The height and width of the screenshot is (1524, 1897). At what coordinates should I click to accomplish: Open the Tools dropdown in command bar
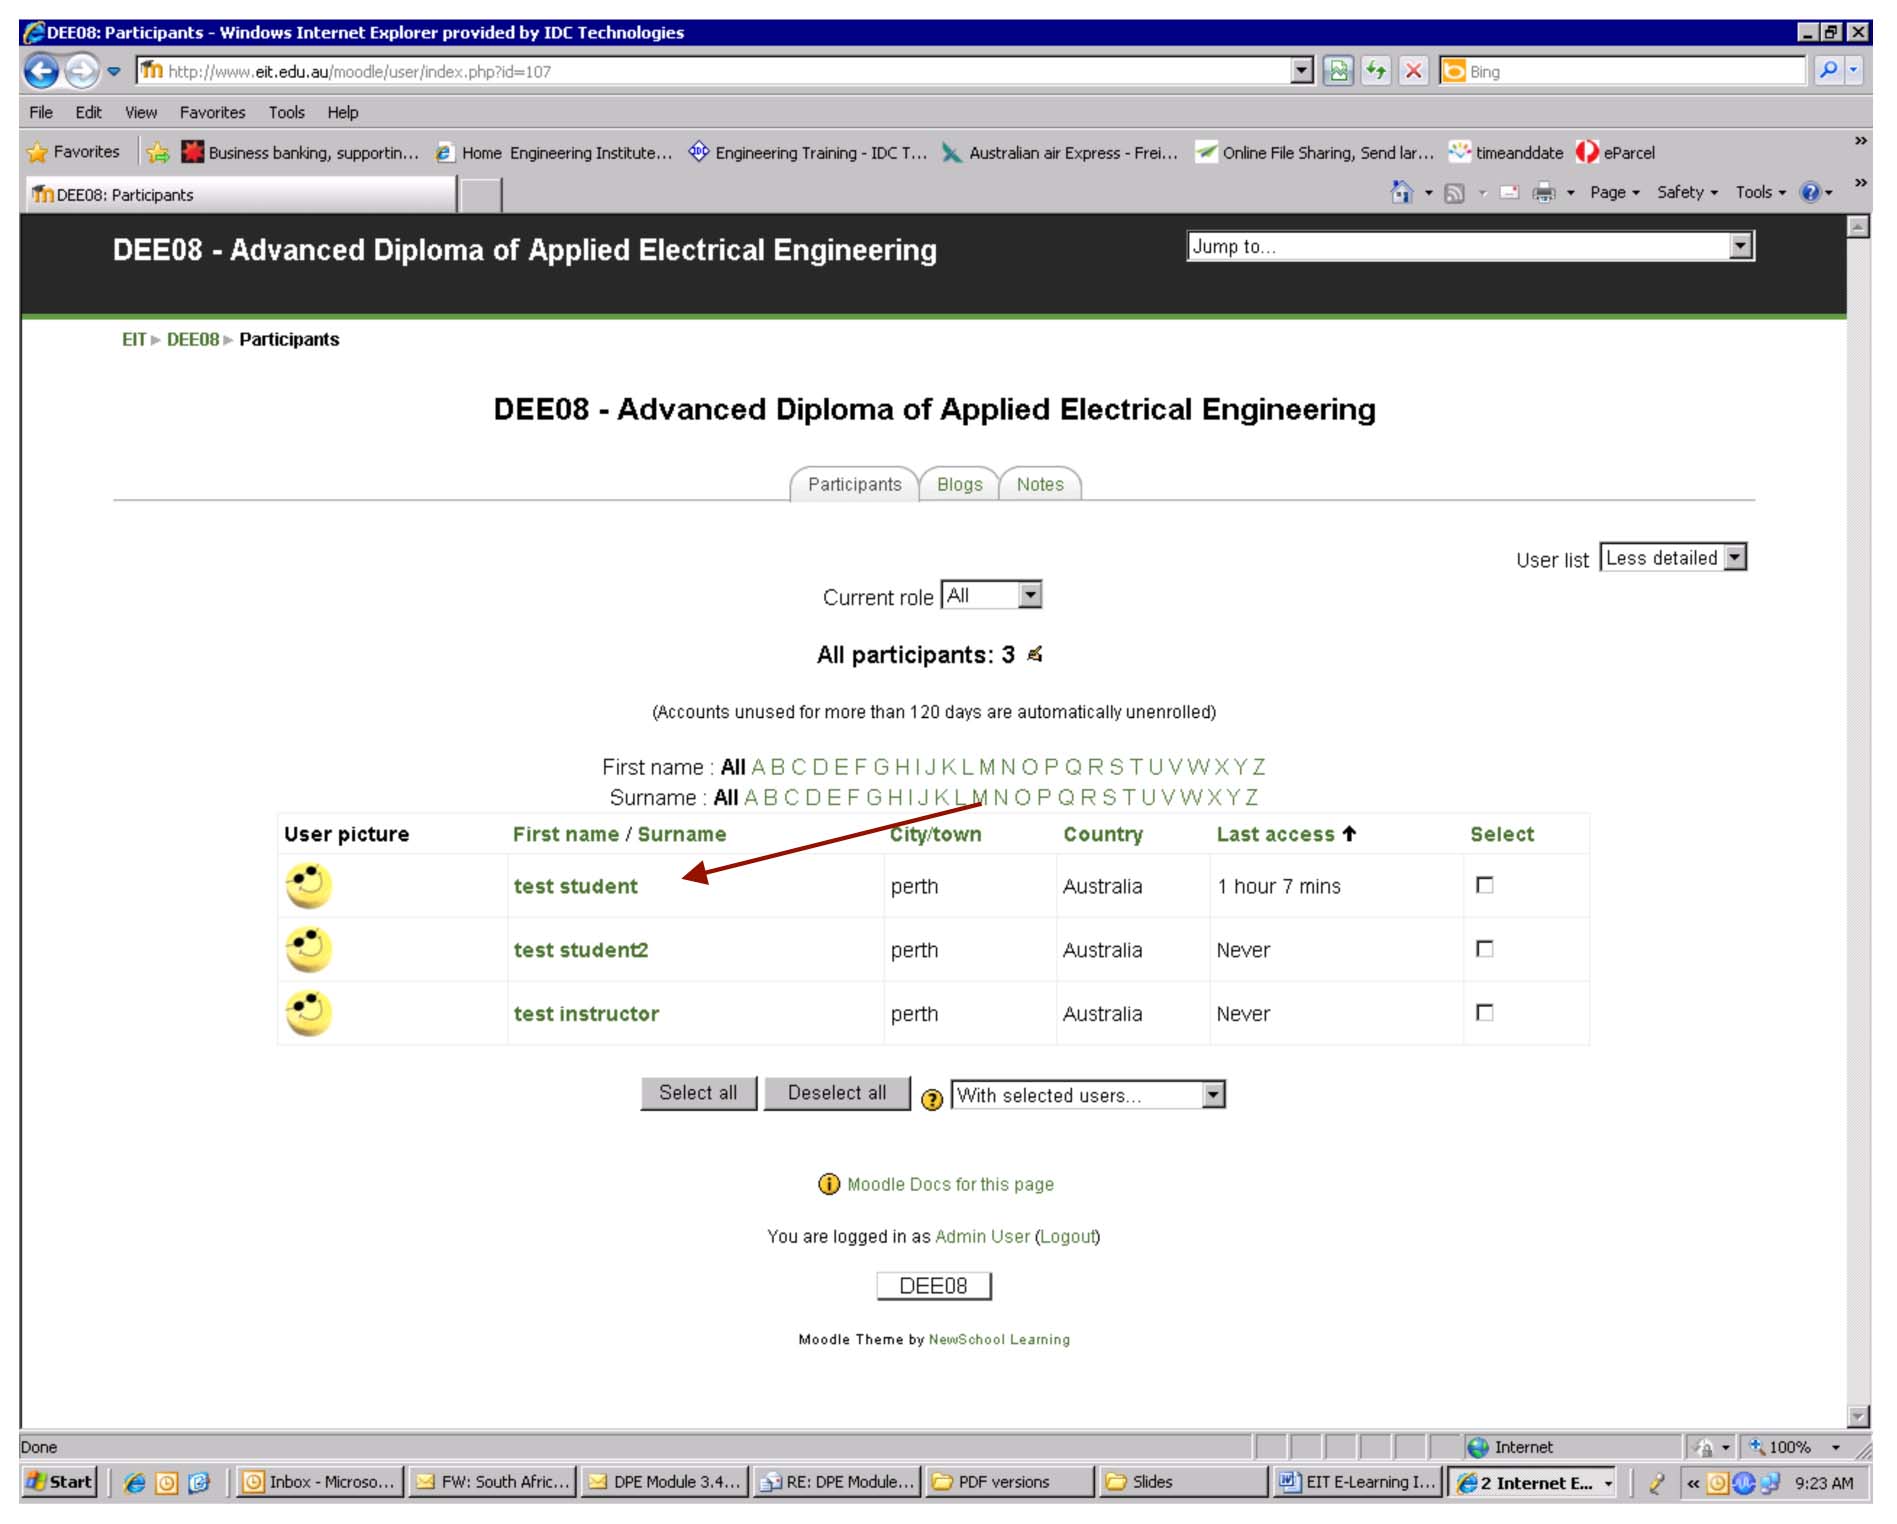[x=1761, y=192]
